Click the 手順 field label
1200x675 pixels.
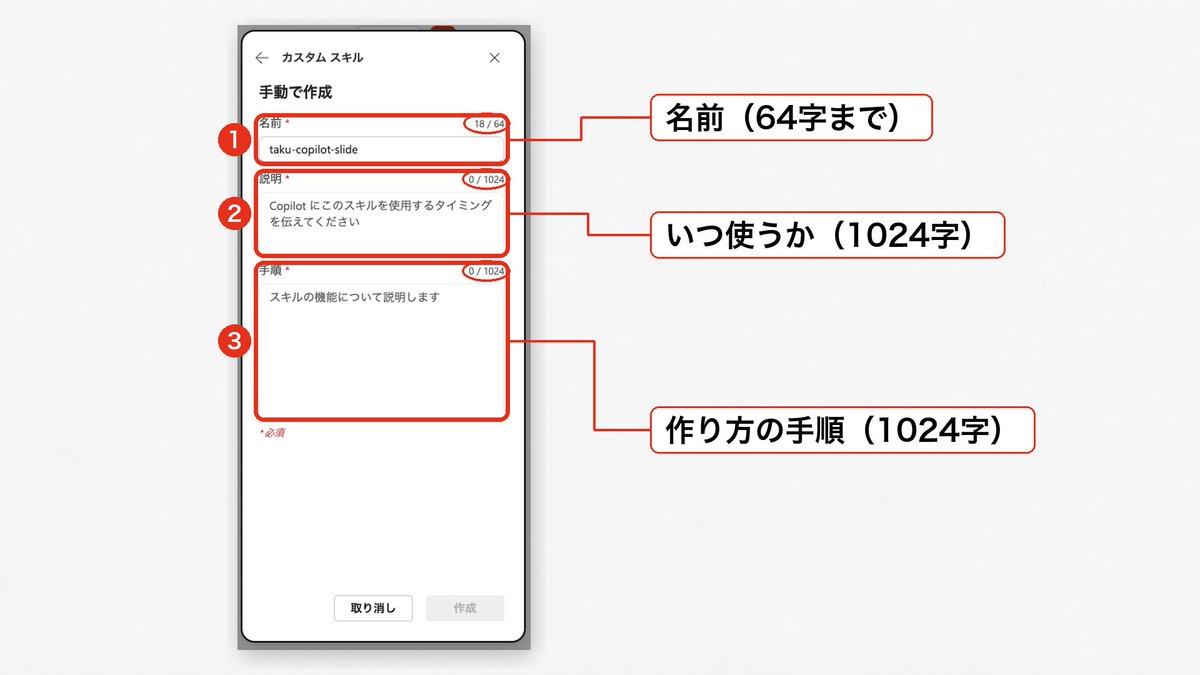[271, 270]
